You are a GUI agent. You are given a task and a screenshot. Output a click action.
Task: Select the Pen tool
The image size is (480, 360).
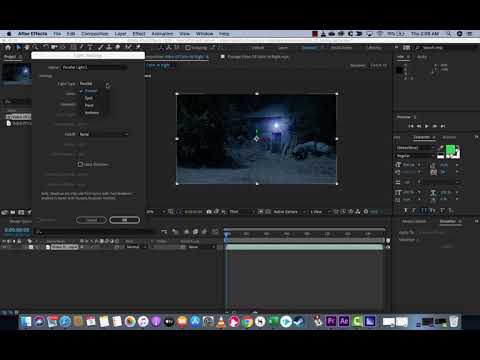[82, 47]
